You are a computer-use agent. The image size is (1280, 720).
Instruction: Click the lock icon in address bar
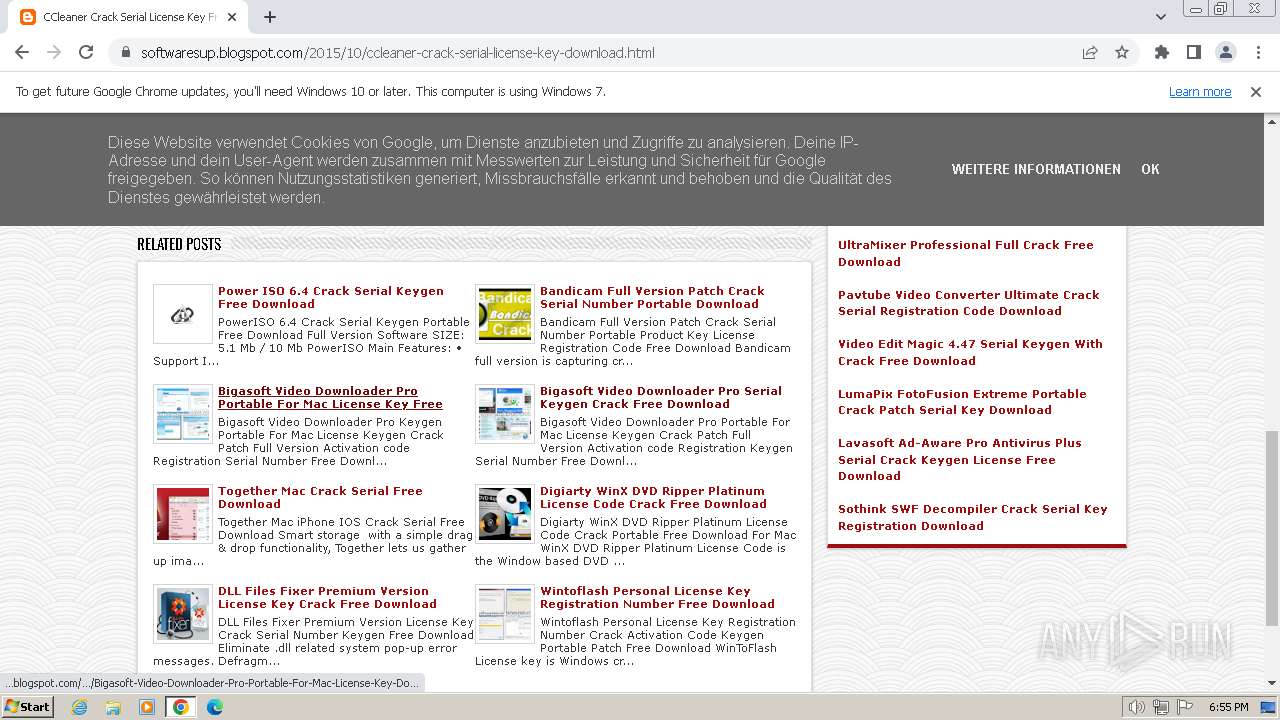[126, 53]
